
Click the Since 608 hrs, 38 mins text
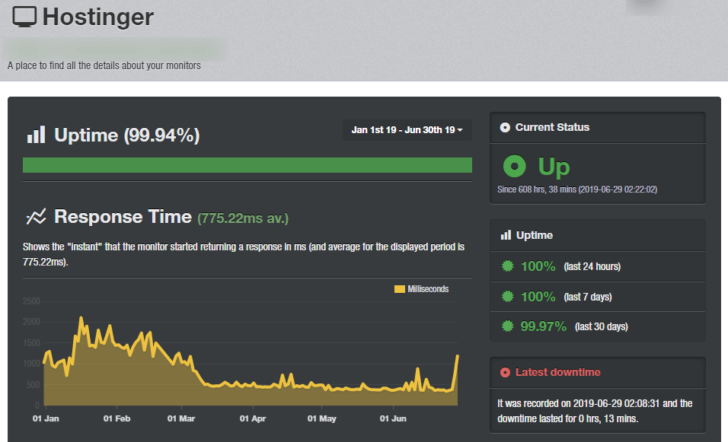577,189
